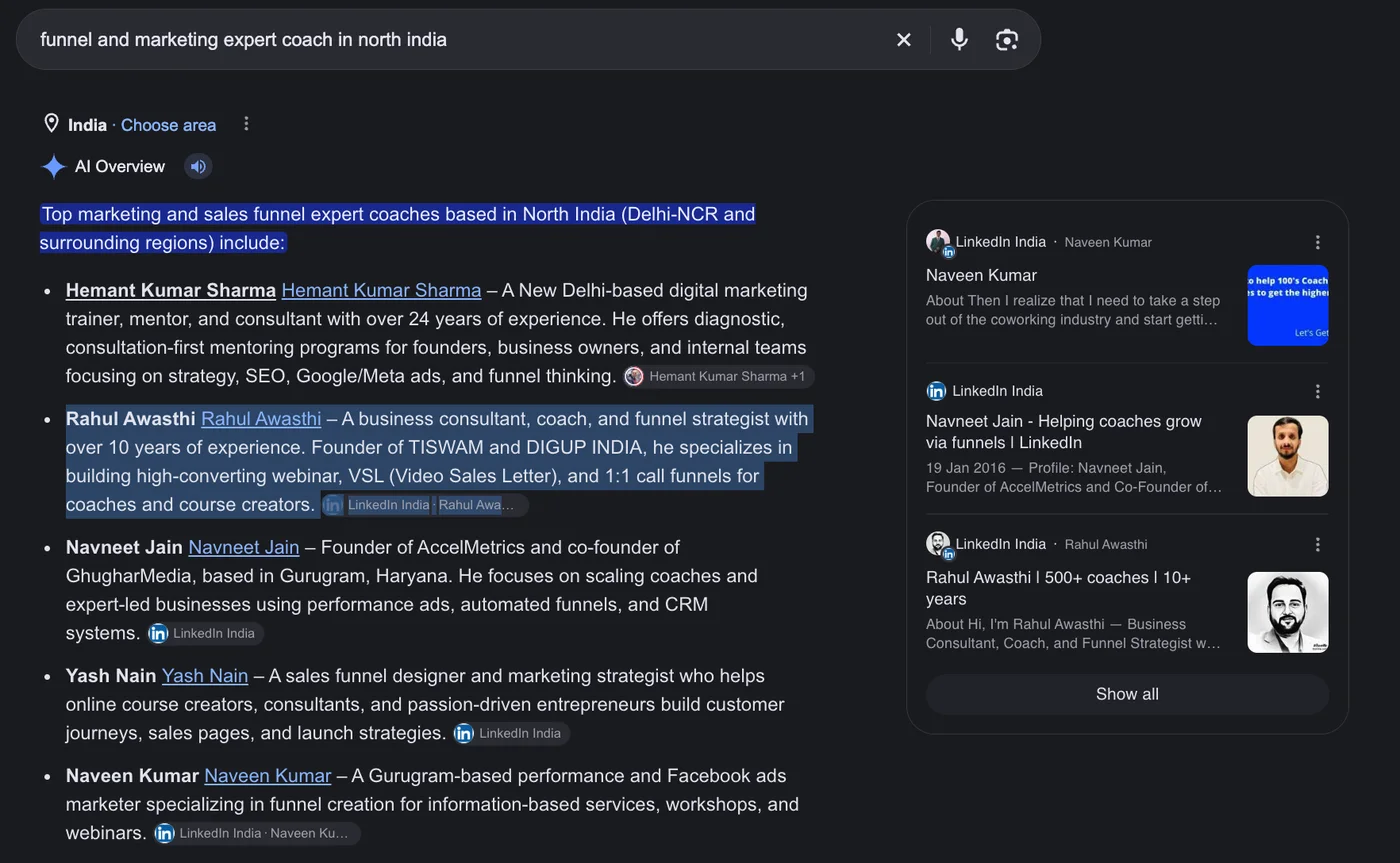This screenshot has width=1400, height=863.
Task: Open the Navneet Jain - Helping coaches grow result
Action: coord(1064,432)
